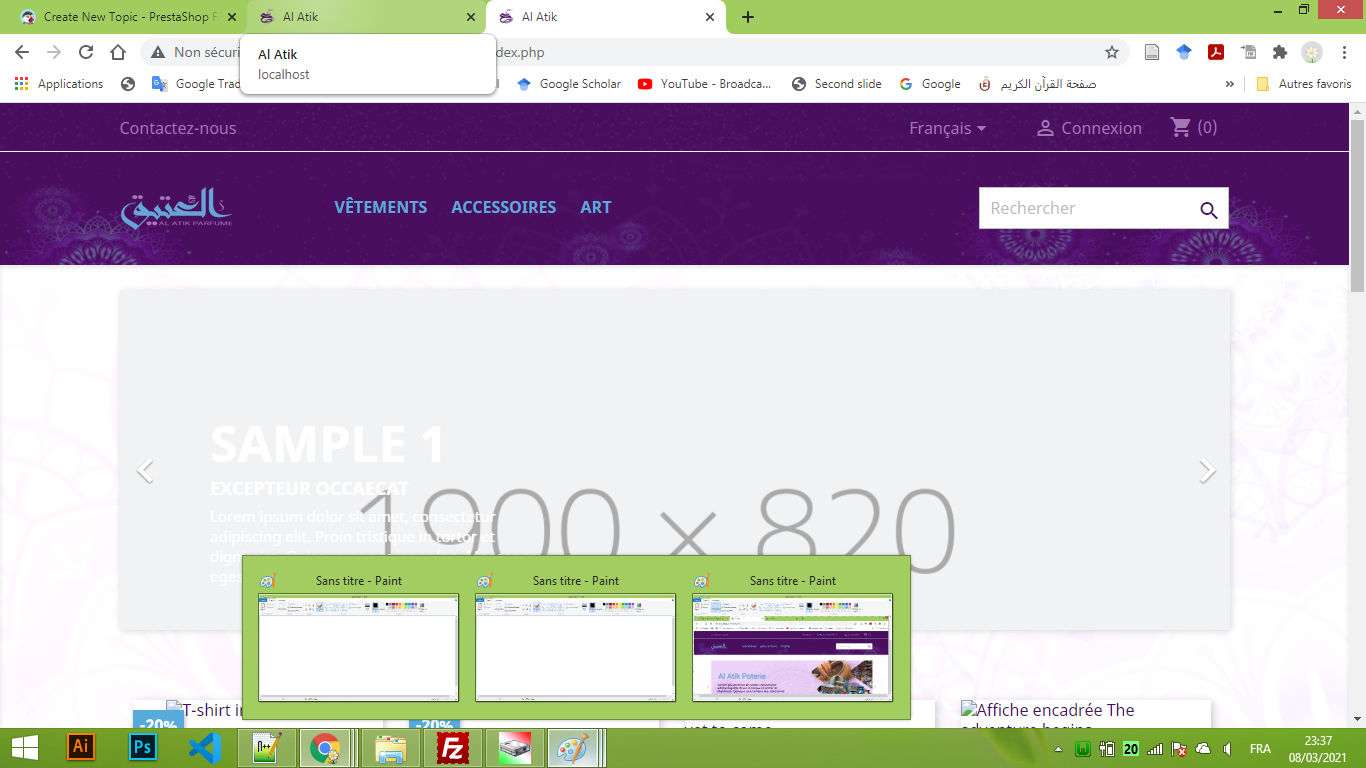The image size is (1366, 768).
Task: Open the Windows Start menu
Action: point(25,748)
